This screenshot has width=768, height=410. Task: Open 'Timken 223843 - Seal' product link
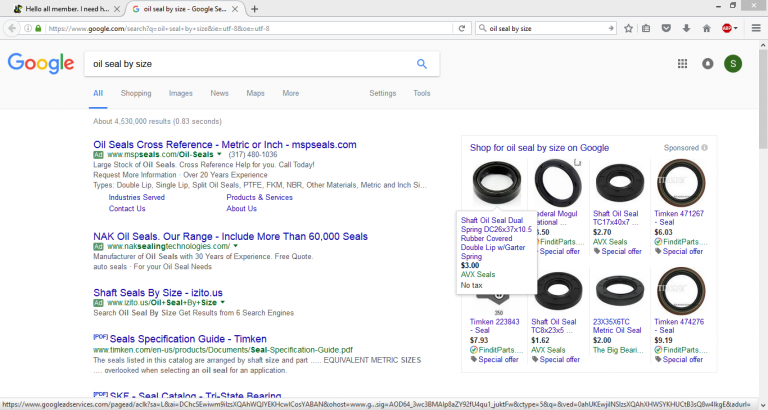coord(493,326)
